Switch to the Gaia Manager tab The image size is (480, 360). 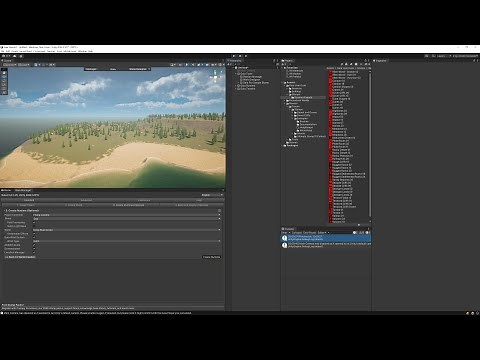(x=23, y=190)
